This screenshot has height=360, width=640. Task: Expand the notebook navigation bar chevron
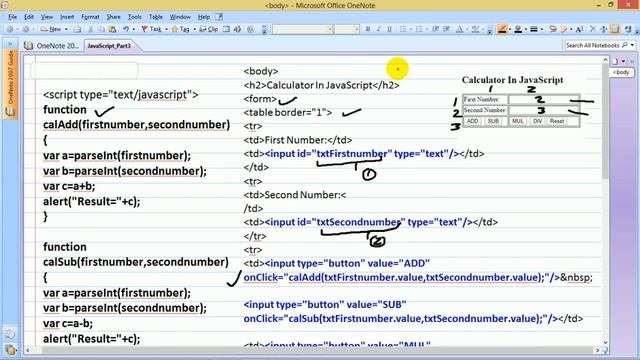(x=10, y=44)
